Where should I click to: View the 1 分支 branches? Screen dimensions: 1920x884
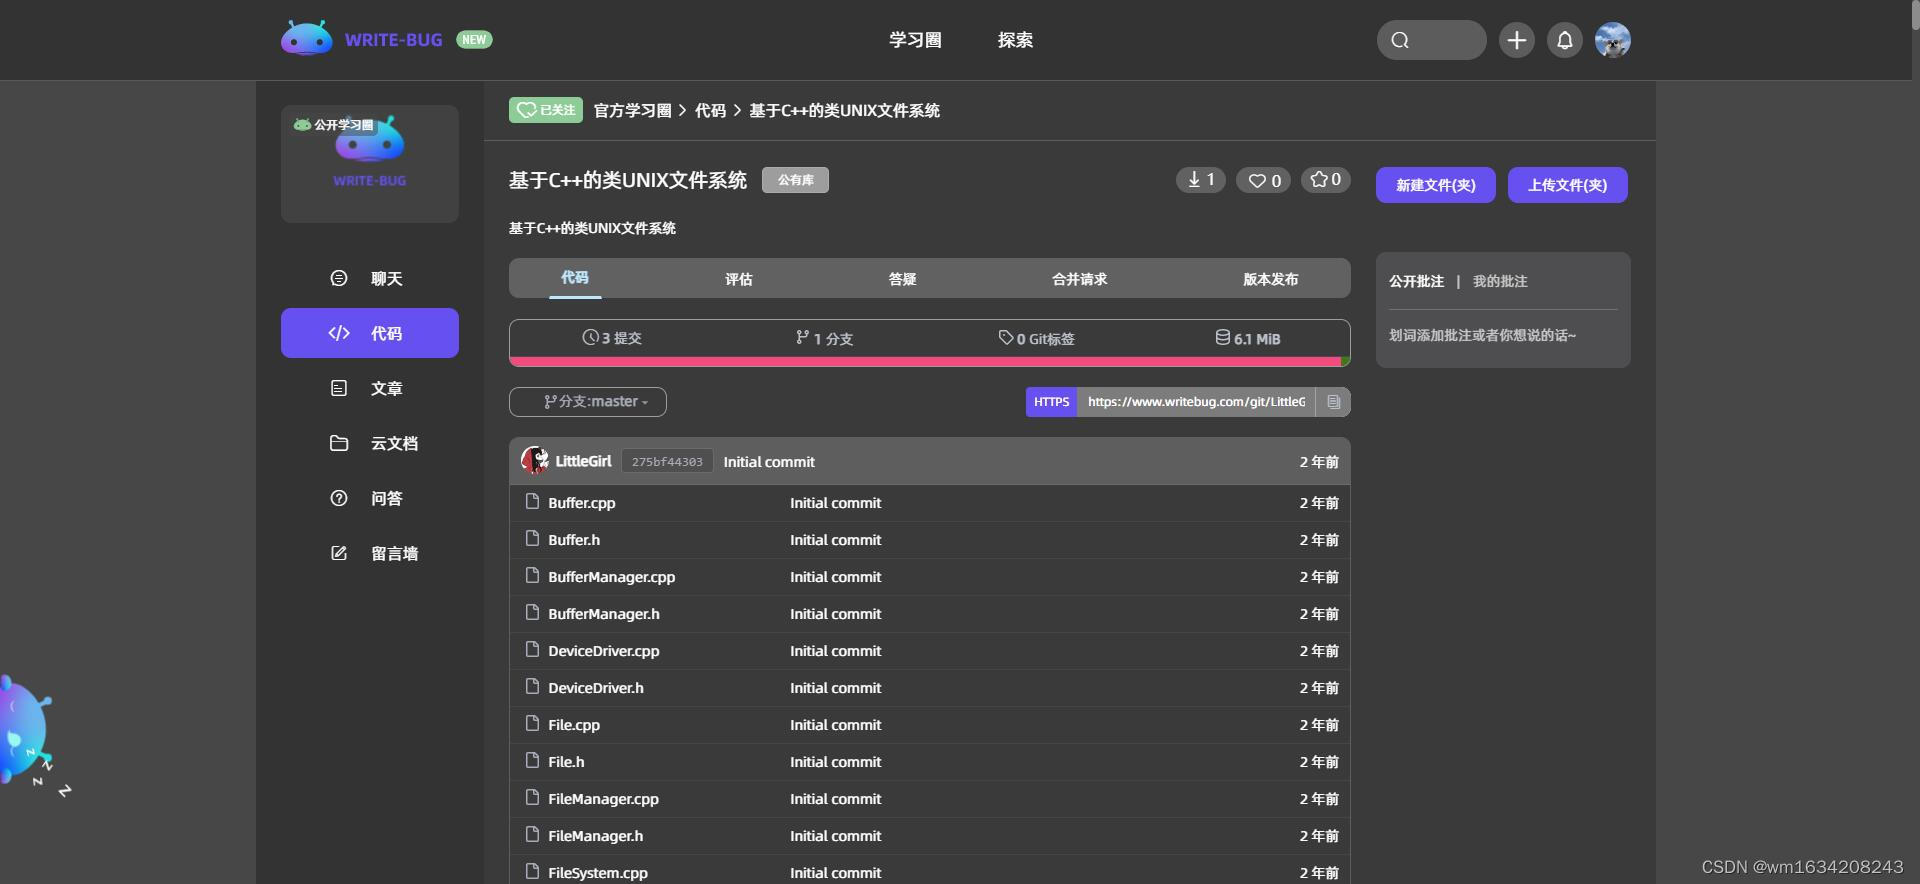[x=824, y=338]
